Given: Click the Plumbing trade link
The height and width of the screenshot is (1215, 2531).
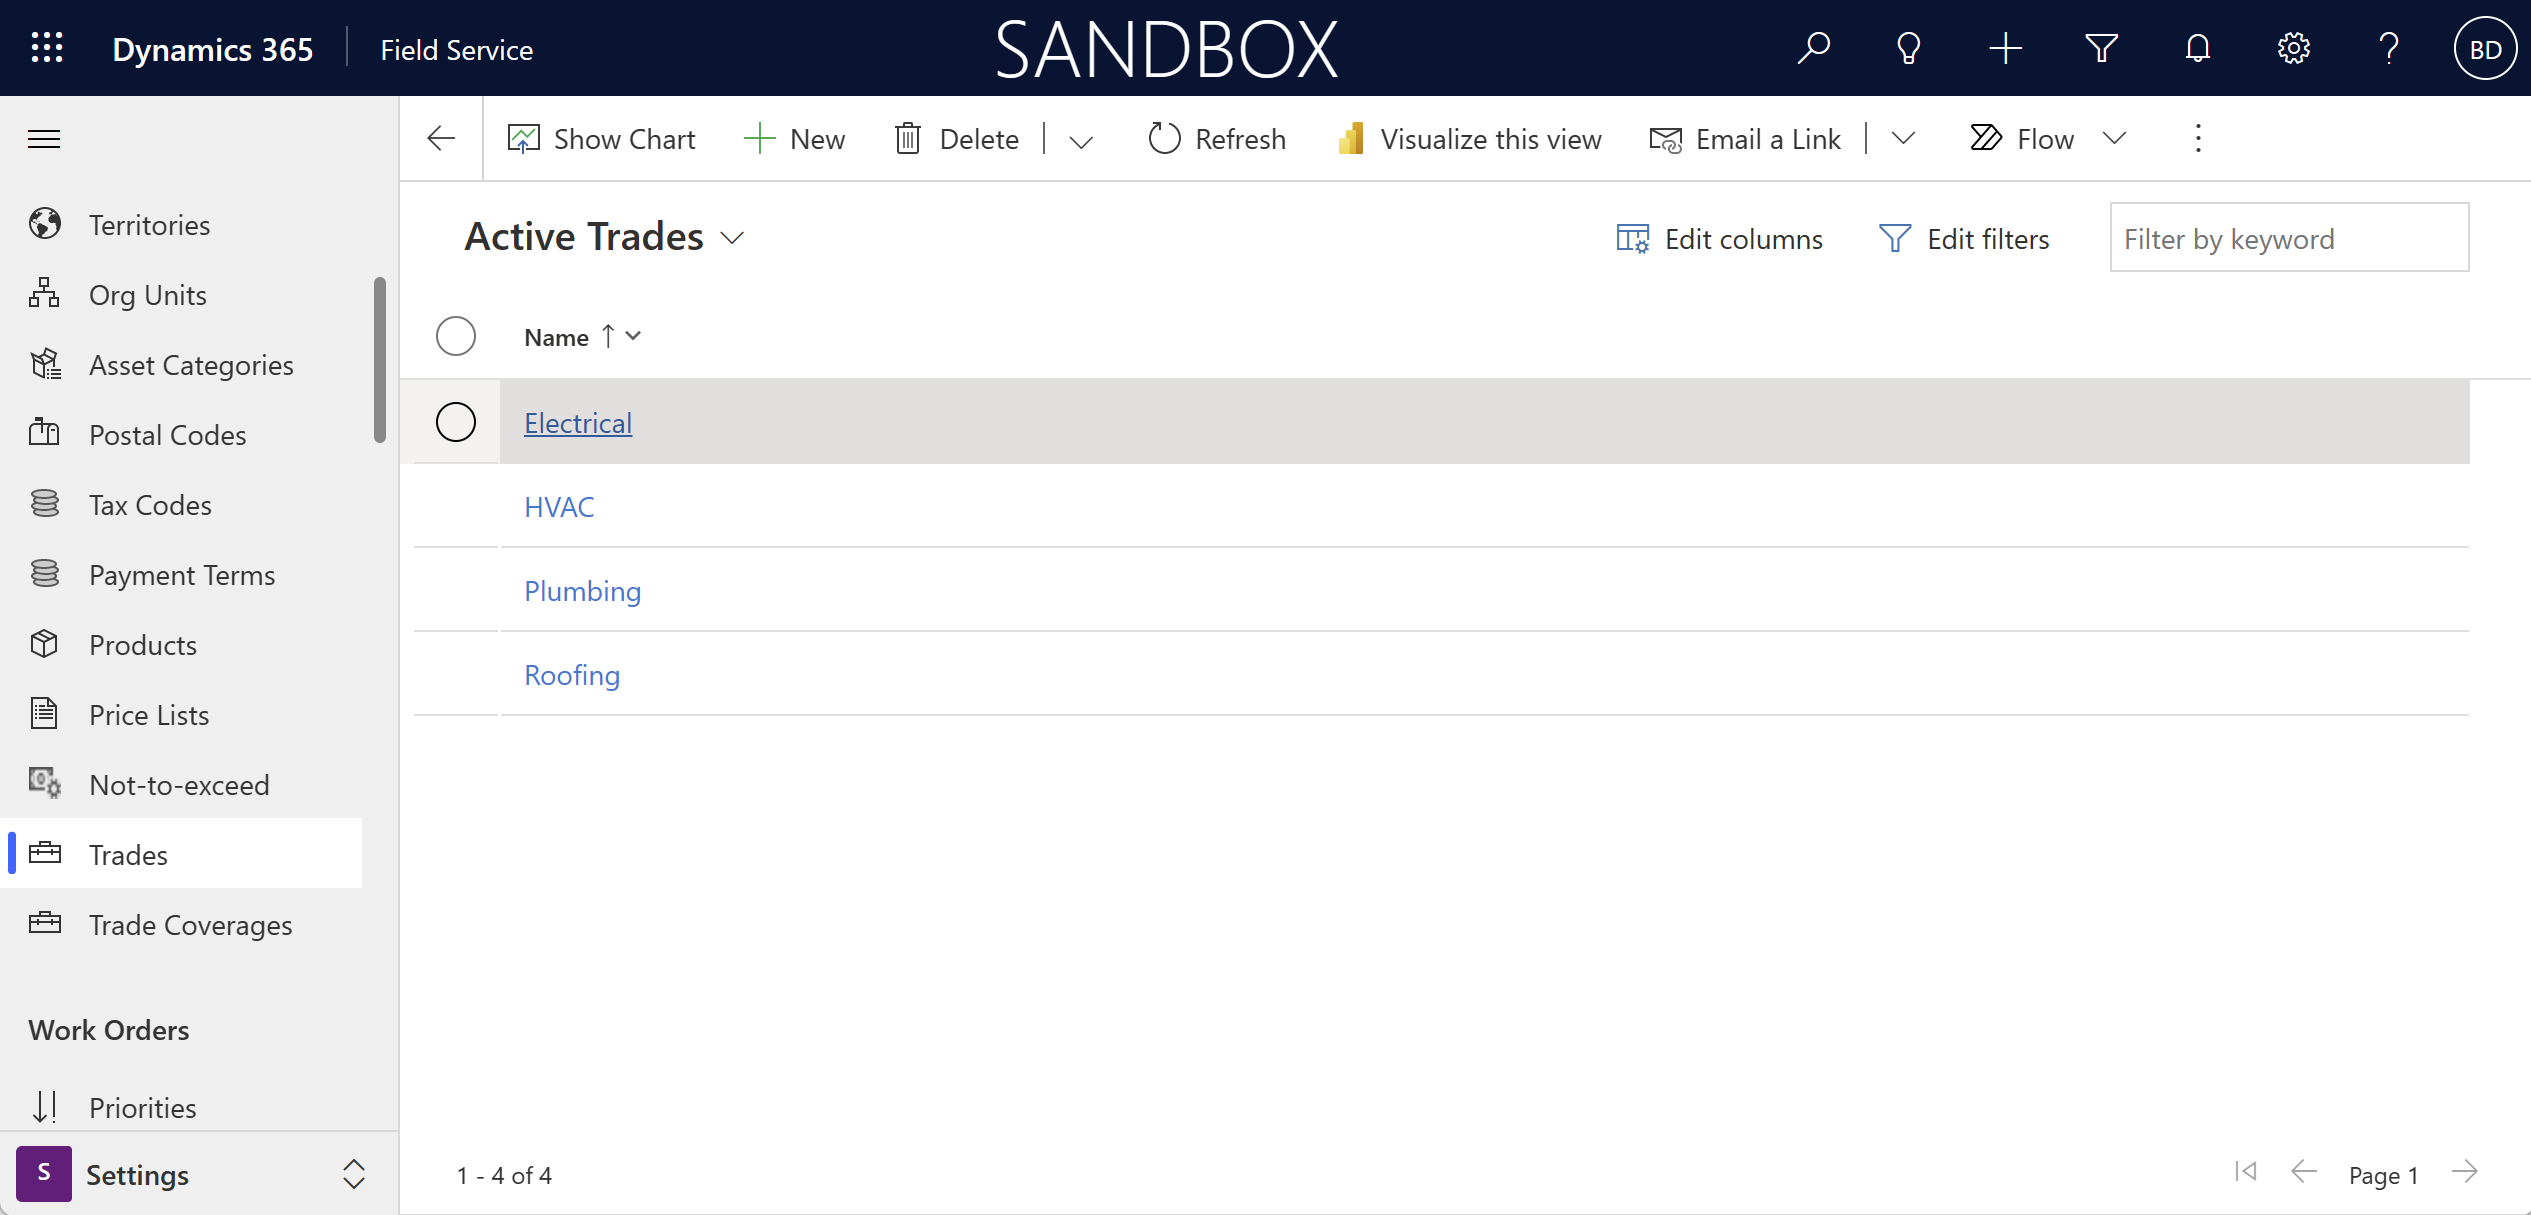Looking at the screenshot, I should tap(583, 591).
